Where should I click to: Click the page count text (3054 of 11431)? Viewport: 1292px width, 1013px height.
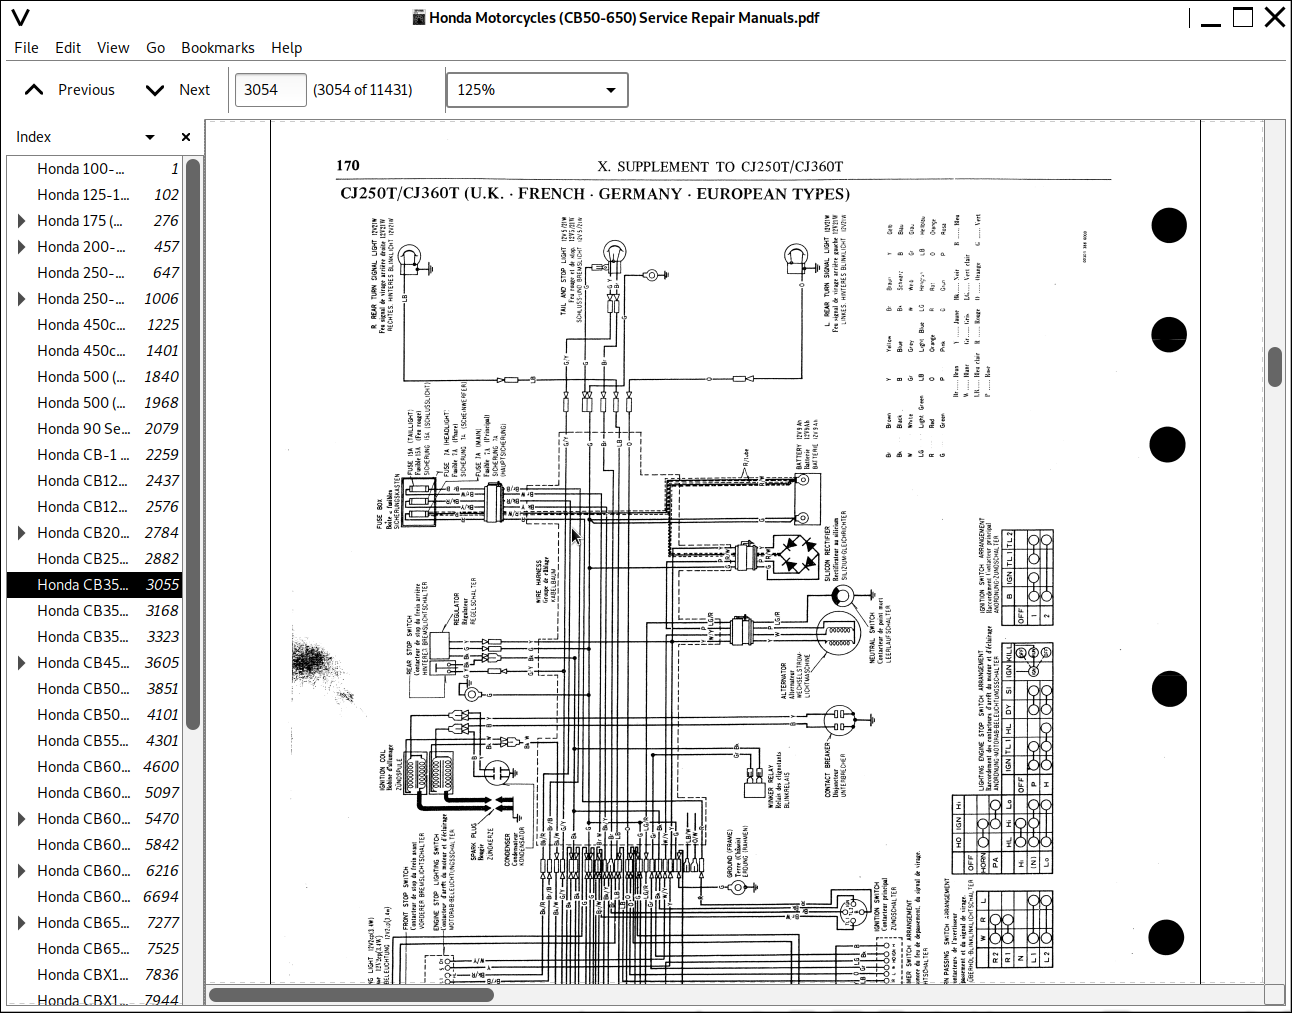362,90
